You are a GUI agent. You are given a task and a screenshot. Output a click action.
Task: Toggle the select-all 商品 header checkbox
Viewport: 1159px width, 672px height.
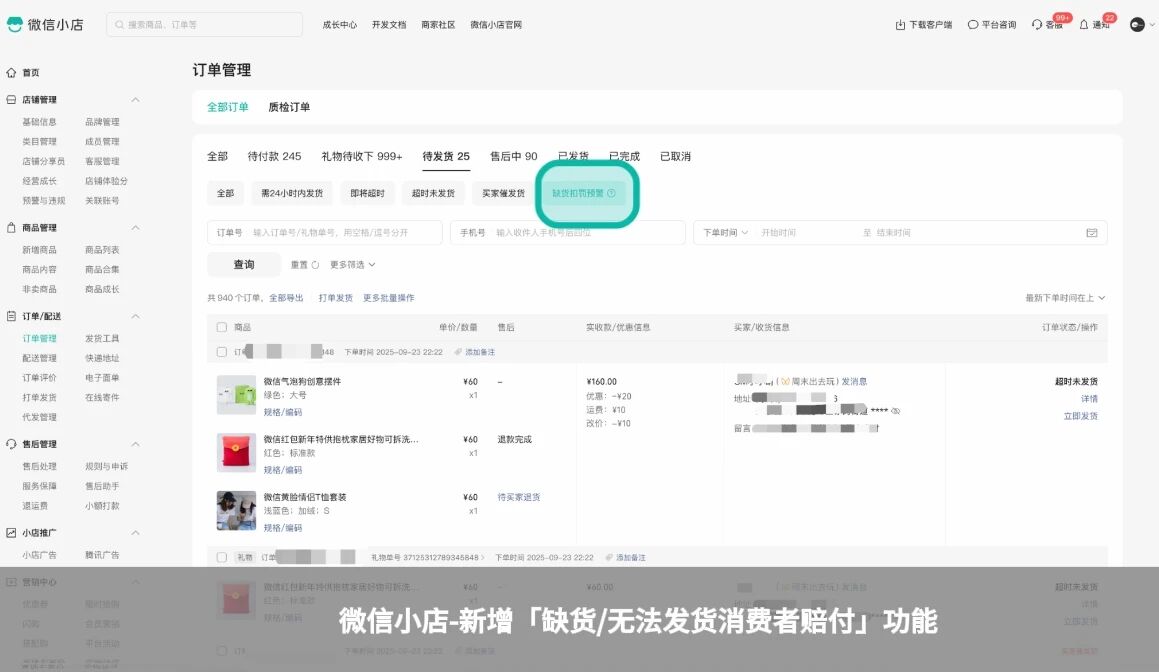[222, 327]
